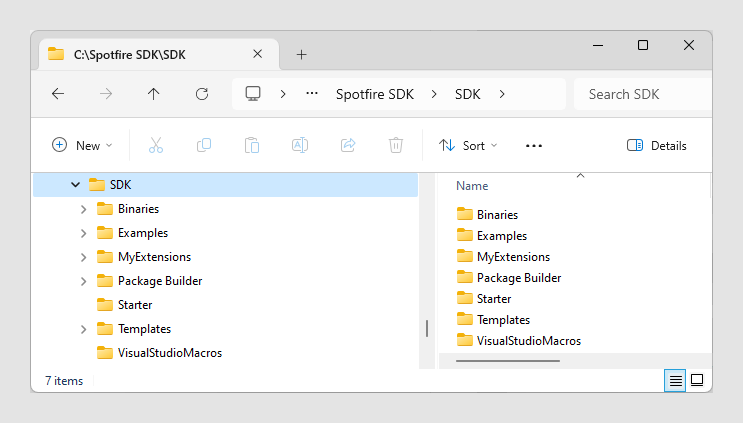Click the This PC monitor icon
Screen dimensions: 743x423
coord(253,94)
